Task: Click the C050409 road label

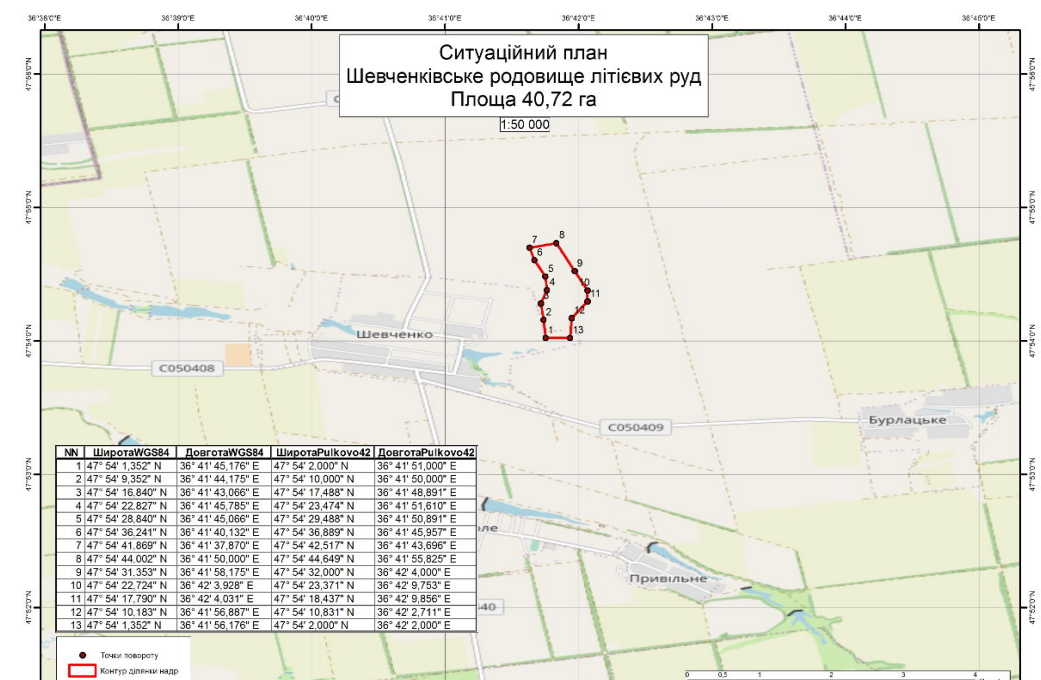Action: click(x=633, y=428)
